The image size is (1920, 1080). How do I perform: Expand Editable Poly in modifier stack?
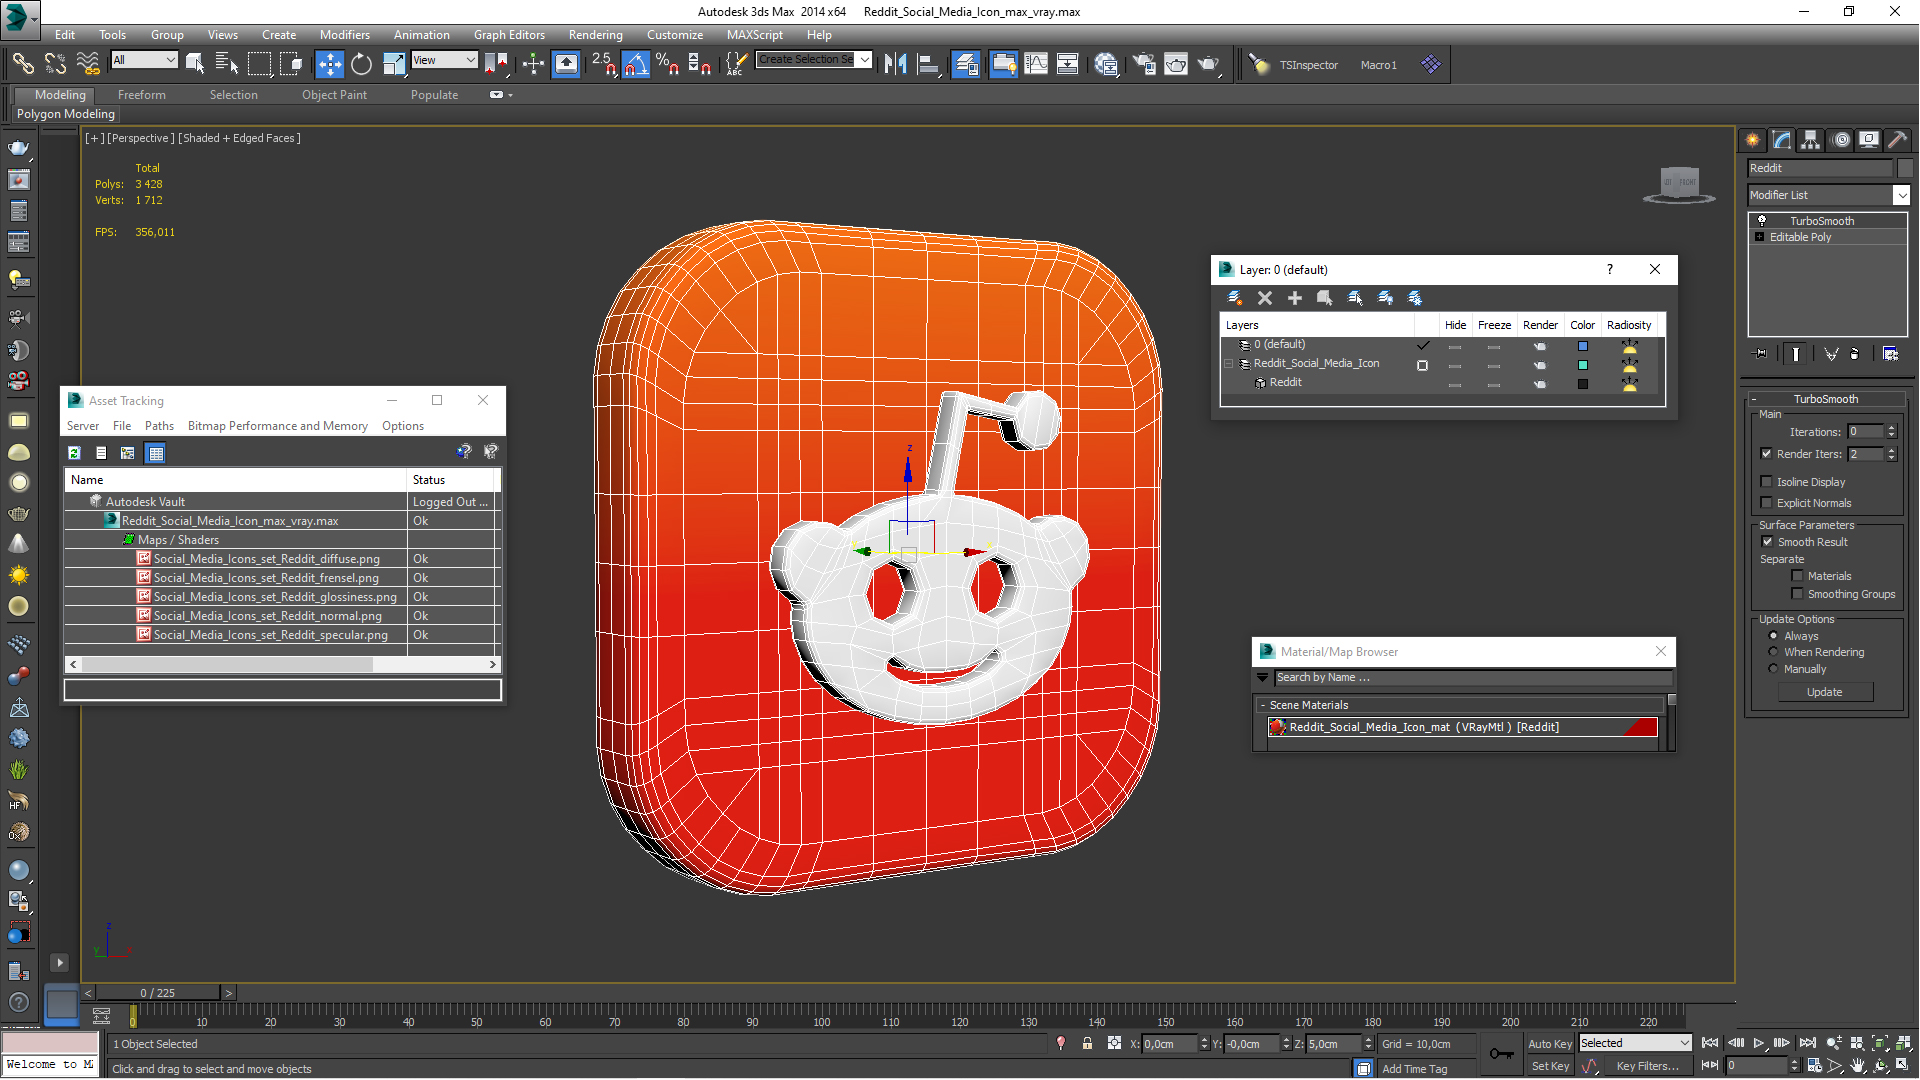coord(1759,237)
